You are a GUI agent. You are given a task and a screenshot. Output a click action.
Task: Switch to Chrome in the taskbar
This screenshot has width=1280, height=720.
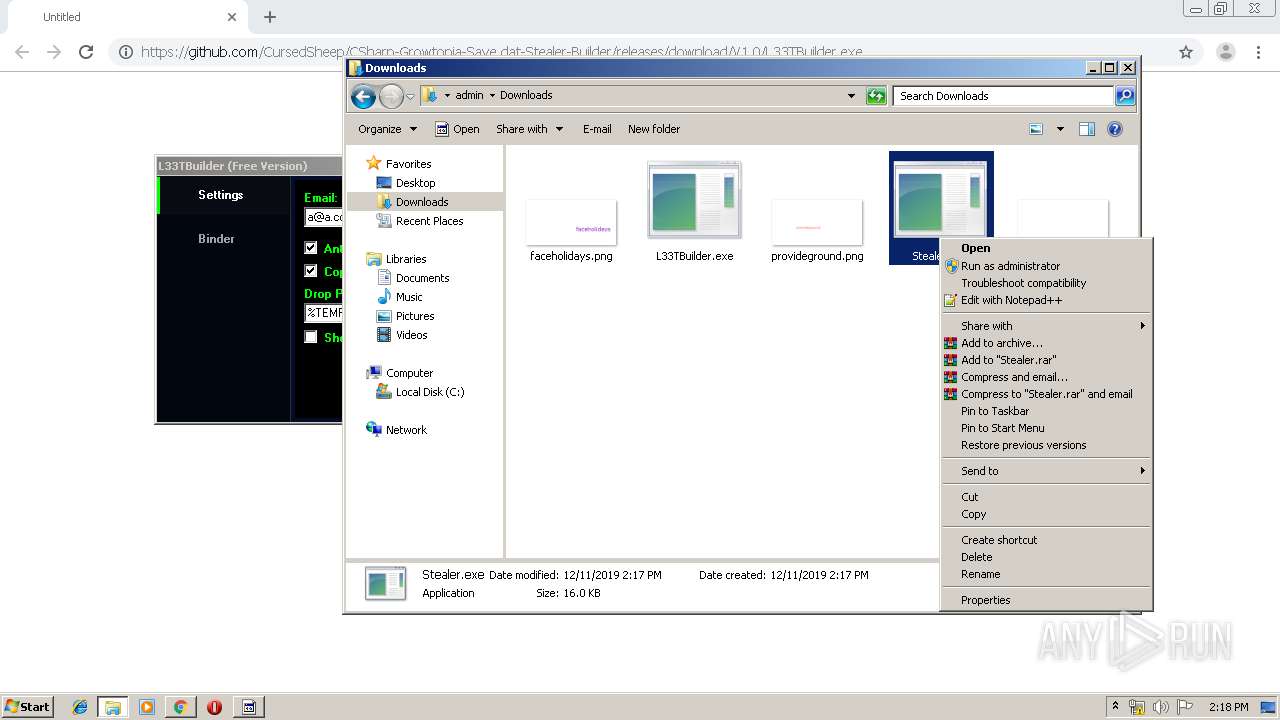tap(180, 707)
